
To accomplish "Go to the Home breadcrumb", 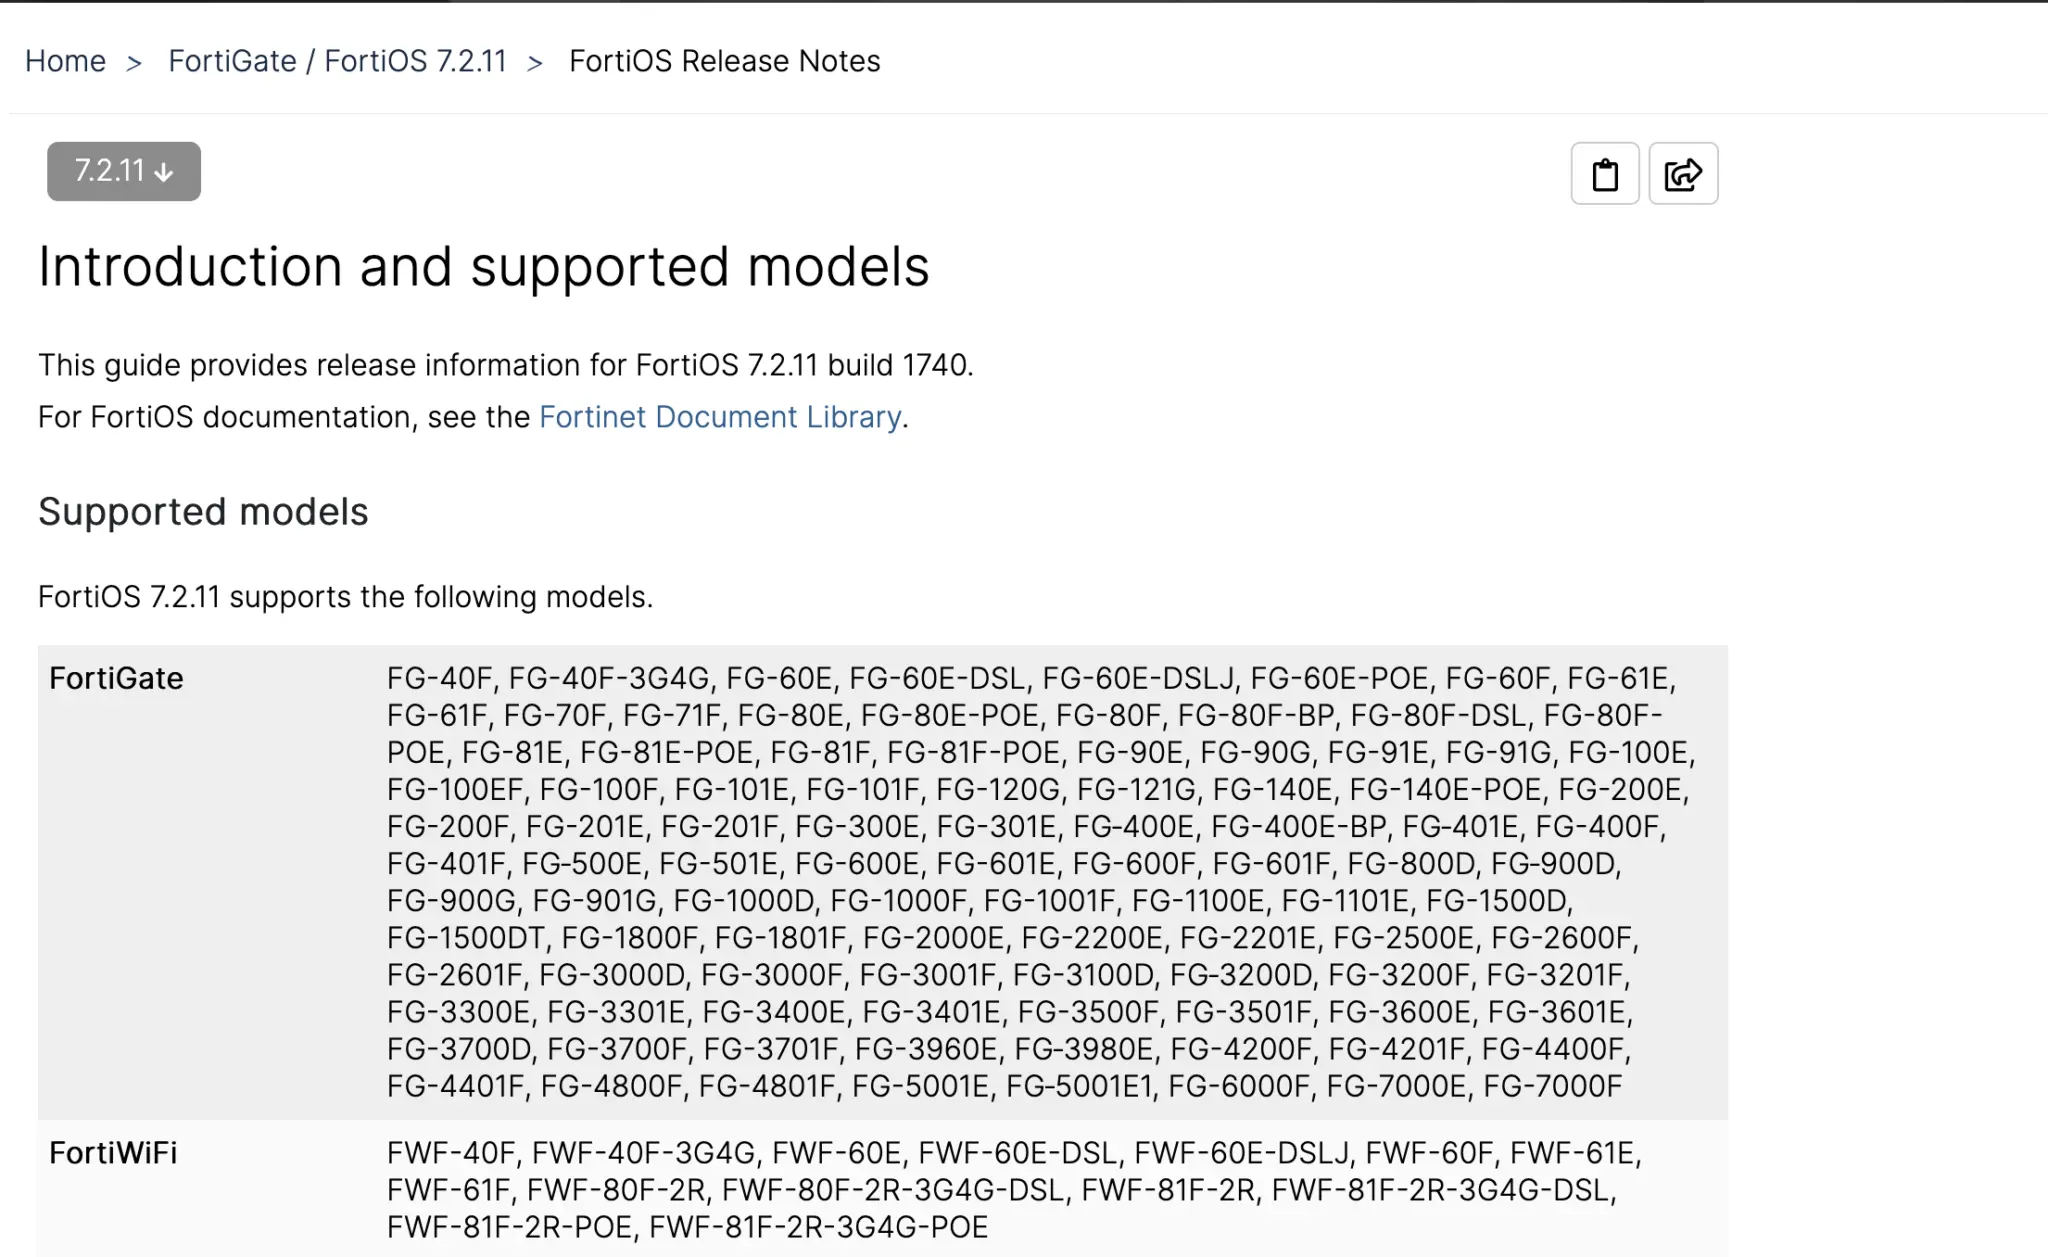I will [x=65, y=61].
